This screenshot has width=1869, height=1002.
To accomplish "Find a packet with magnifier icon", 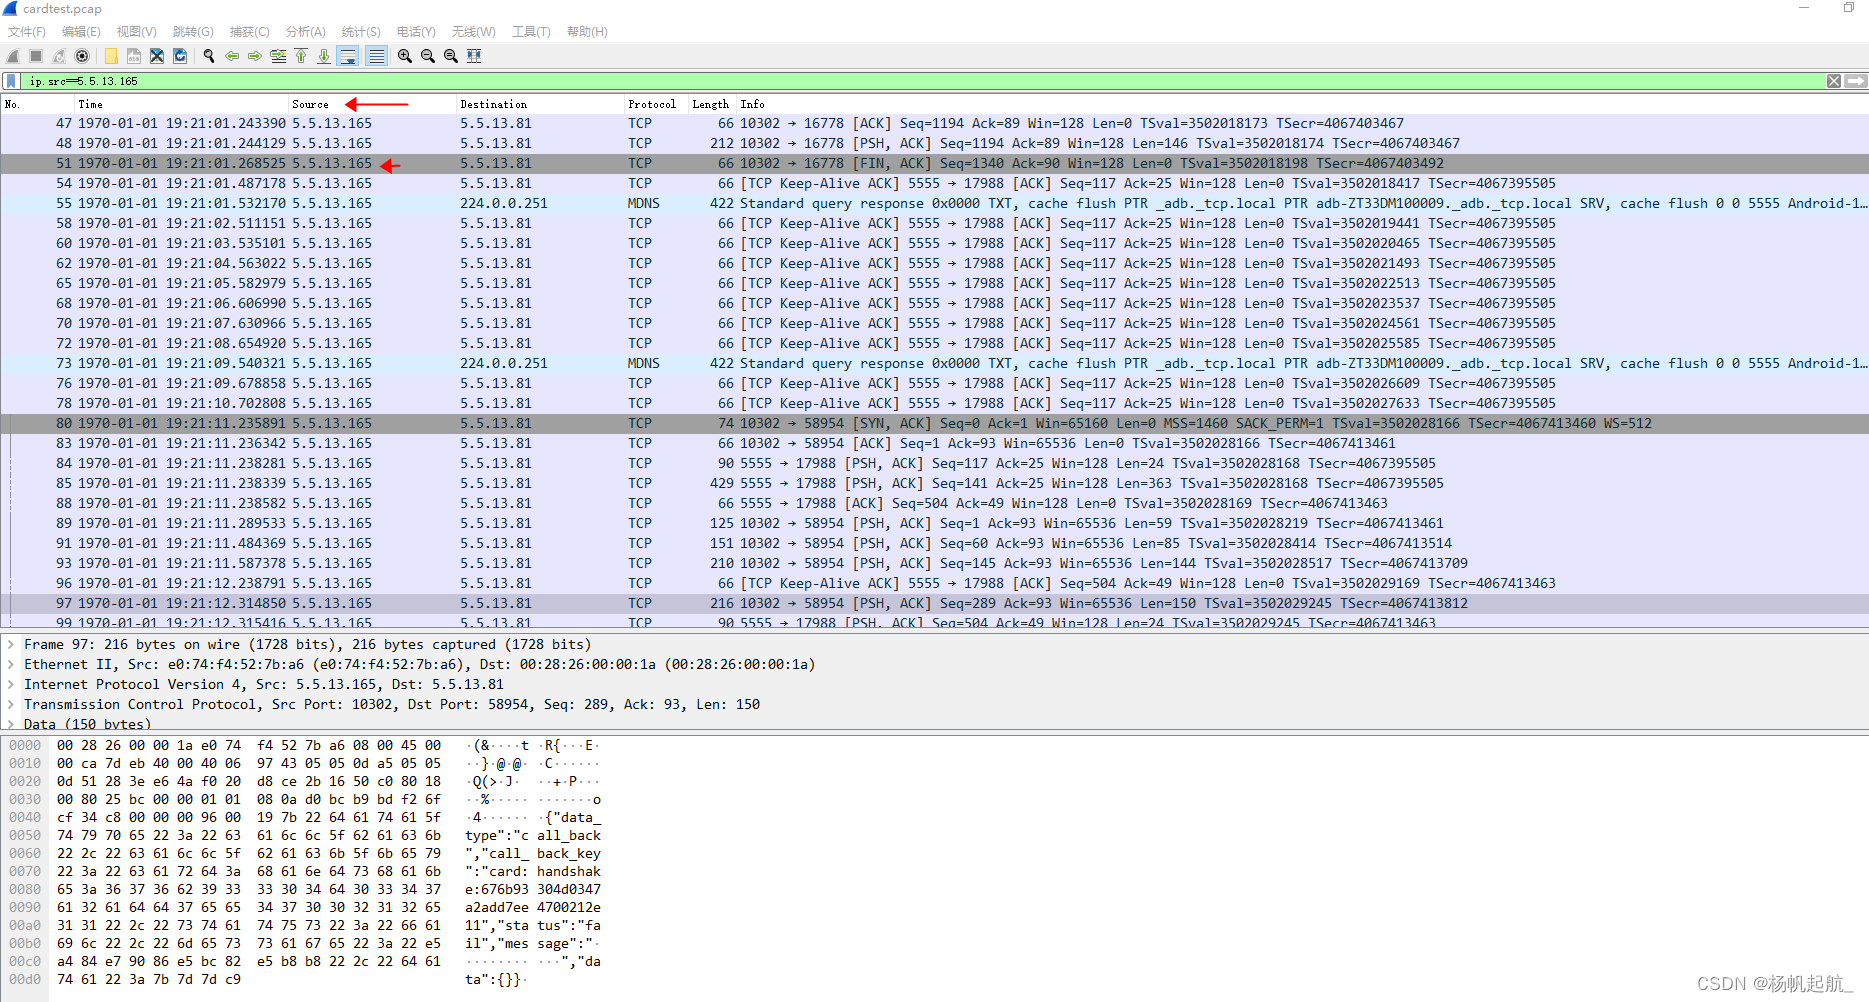I will pos(209,56).
